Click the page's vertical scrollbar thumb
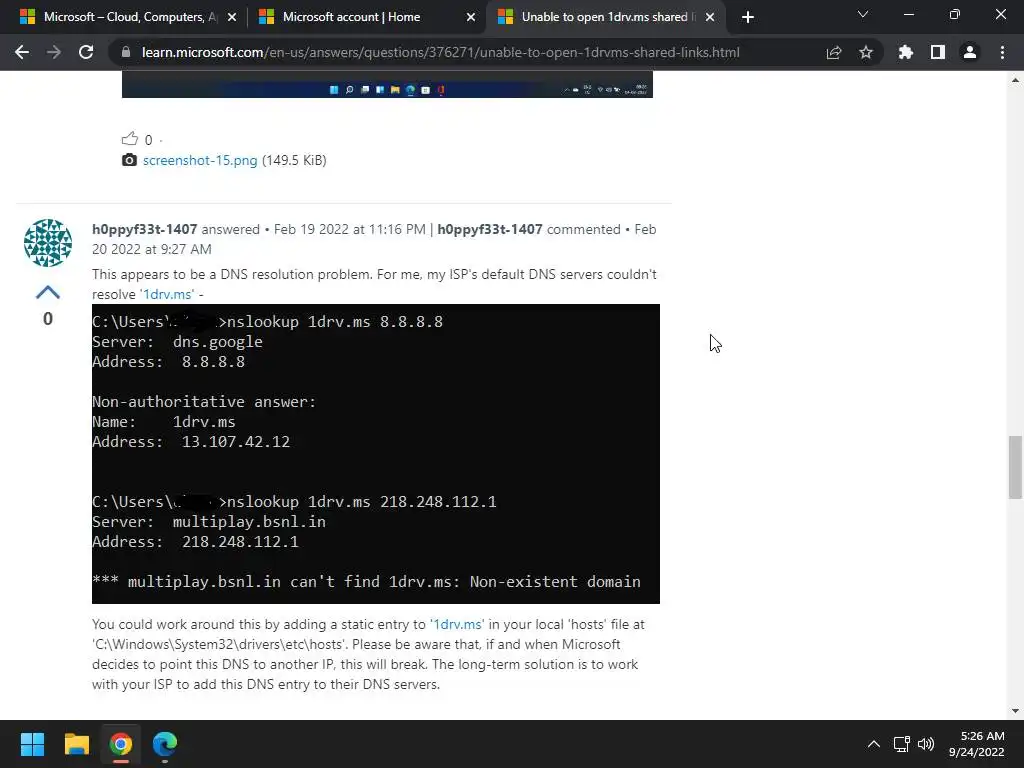Screen dimensions: 1024x768 (1015, 467)
